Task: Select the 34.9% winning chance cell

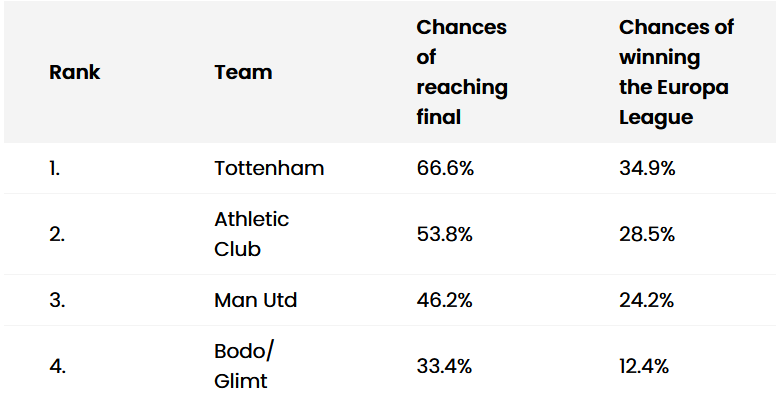Action: [647, 168]
